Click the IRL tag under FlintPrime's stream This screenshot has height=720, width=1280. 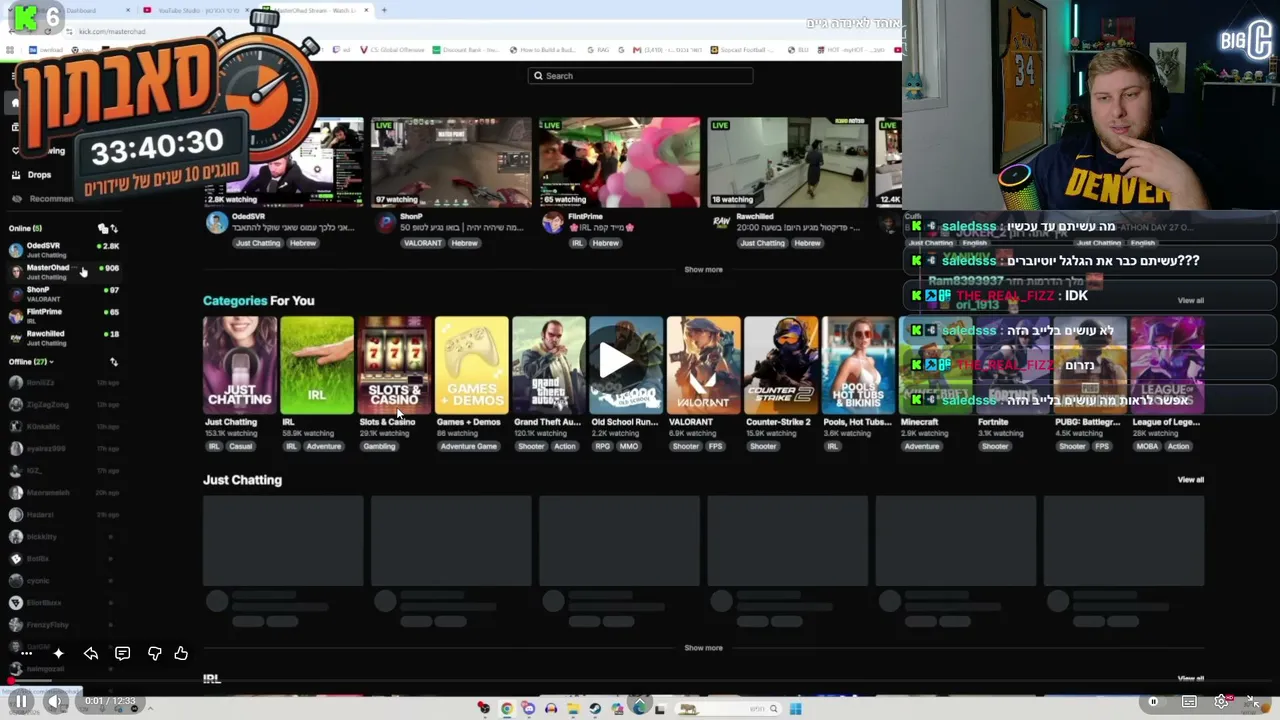577,243
